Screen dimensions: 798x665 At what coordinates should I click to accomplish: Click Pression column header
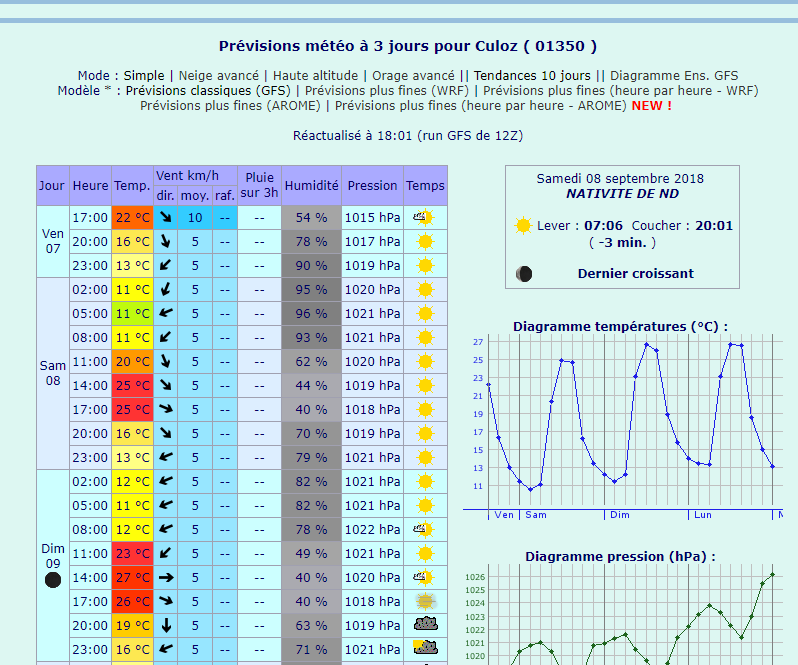point(373,185)
